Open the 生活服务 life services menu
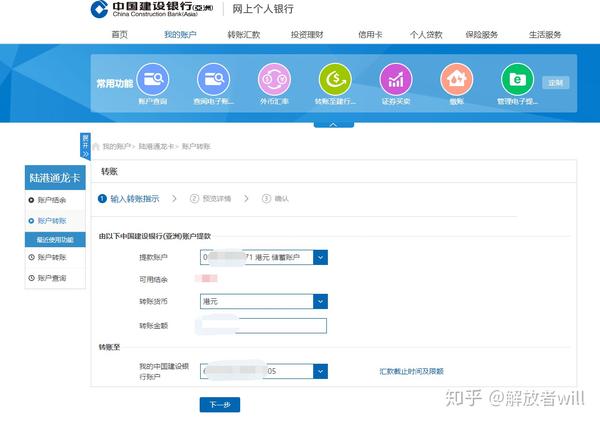Viewport: 600px width, 422px height. pos(545,35)
